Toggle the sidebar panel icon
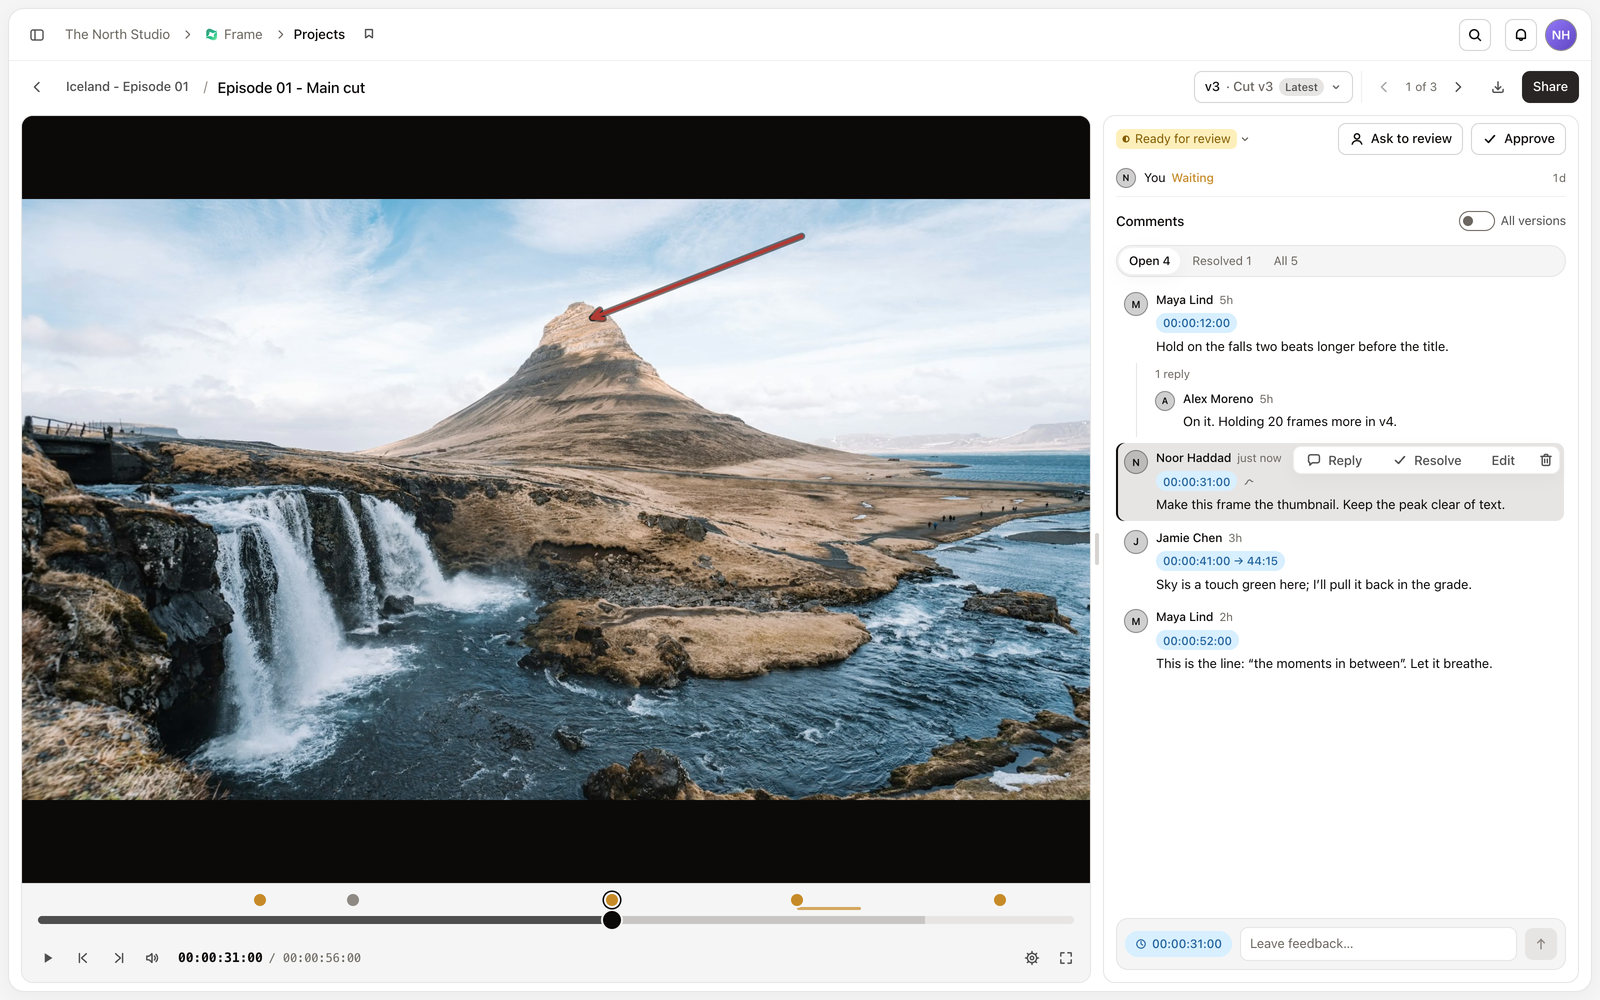This screenshot has width=1600, height=1000. pos(37,35)
